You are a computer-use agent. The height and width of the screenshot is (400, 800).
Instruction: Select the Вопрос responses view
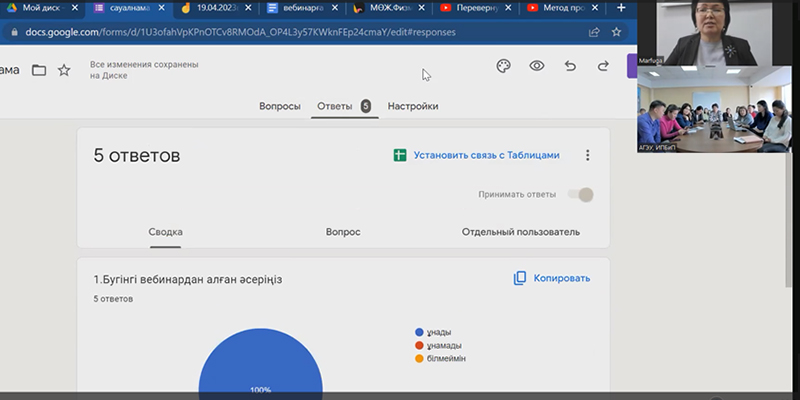[x=343, y=232]
